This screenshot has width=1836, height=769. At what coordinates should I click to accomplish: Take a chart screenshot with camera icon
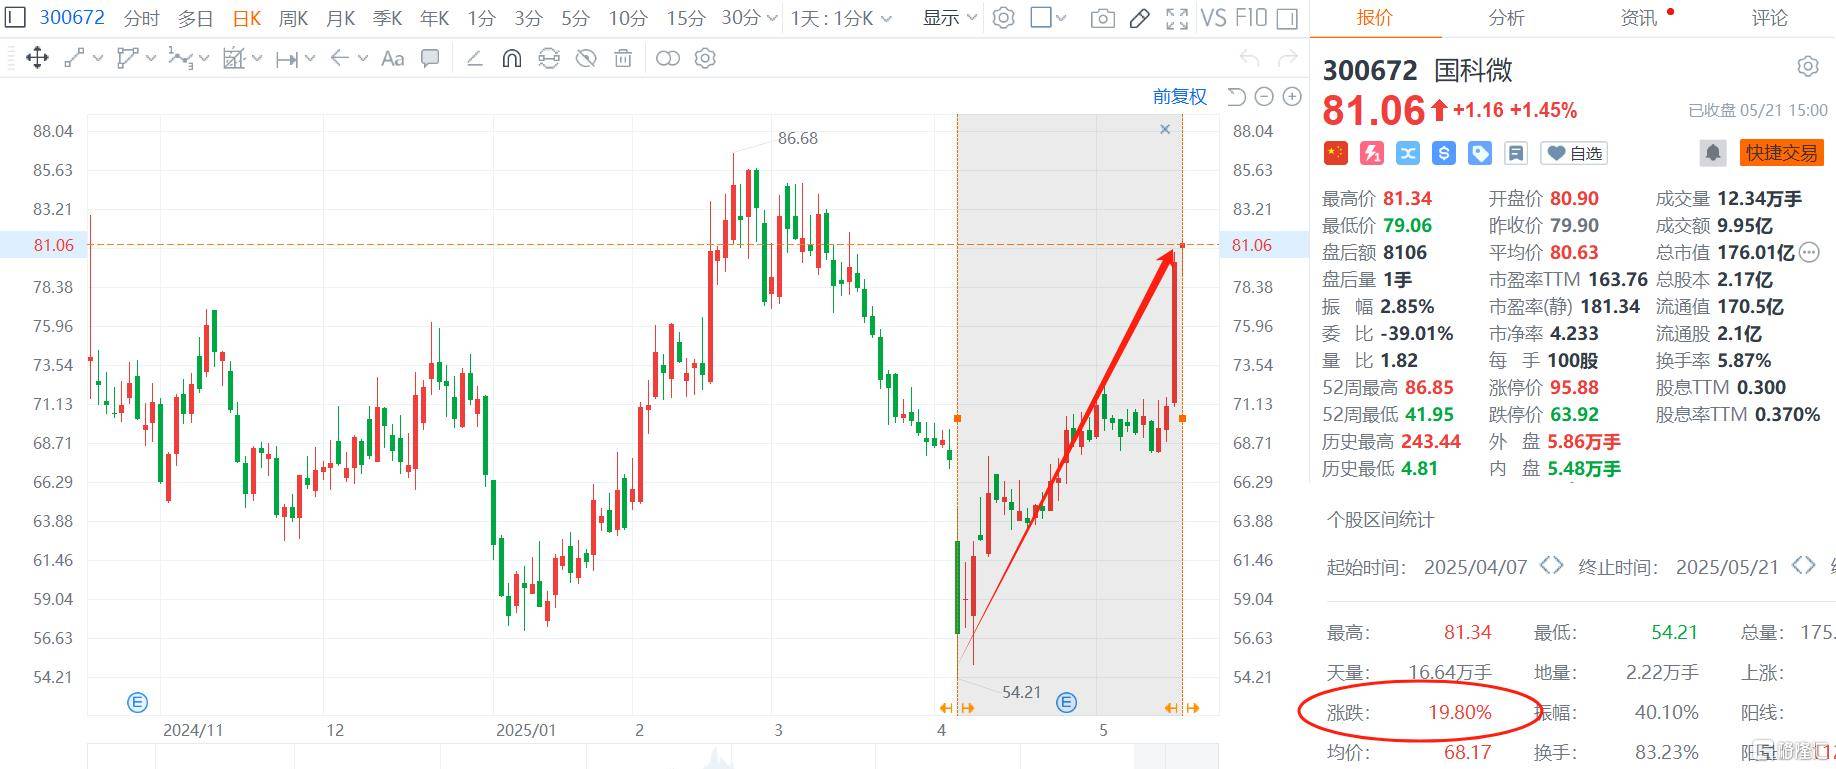(x=1102, y=18)
